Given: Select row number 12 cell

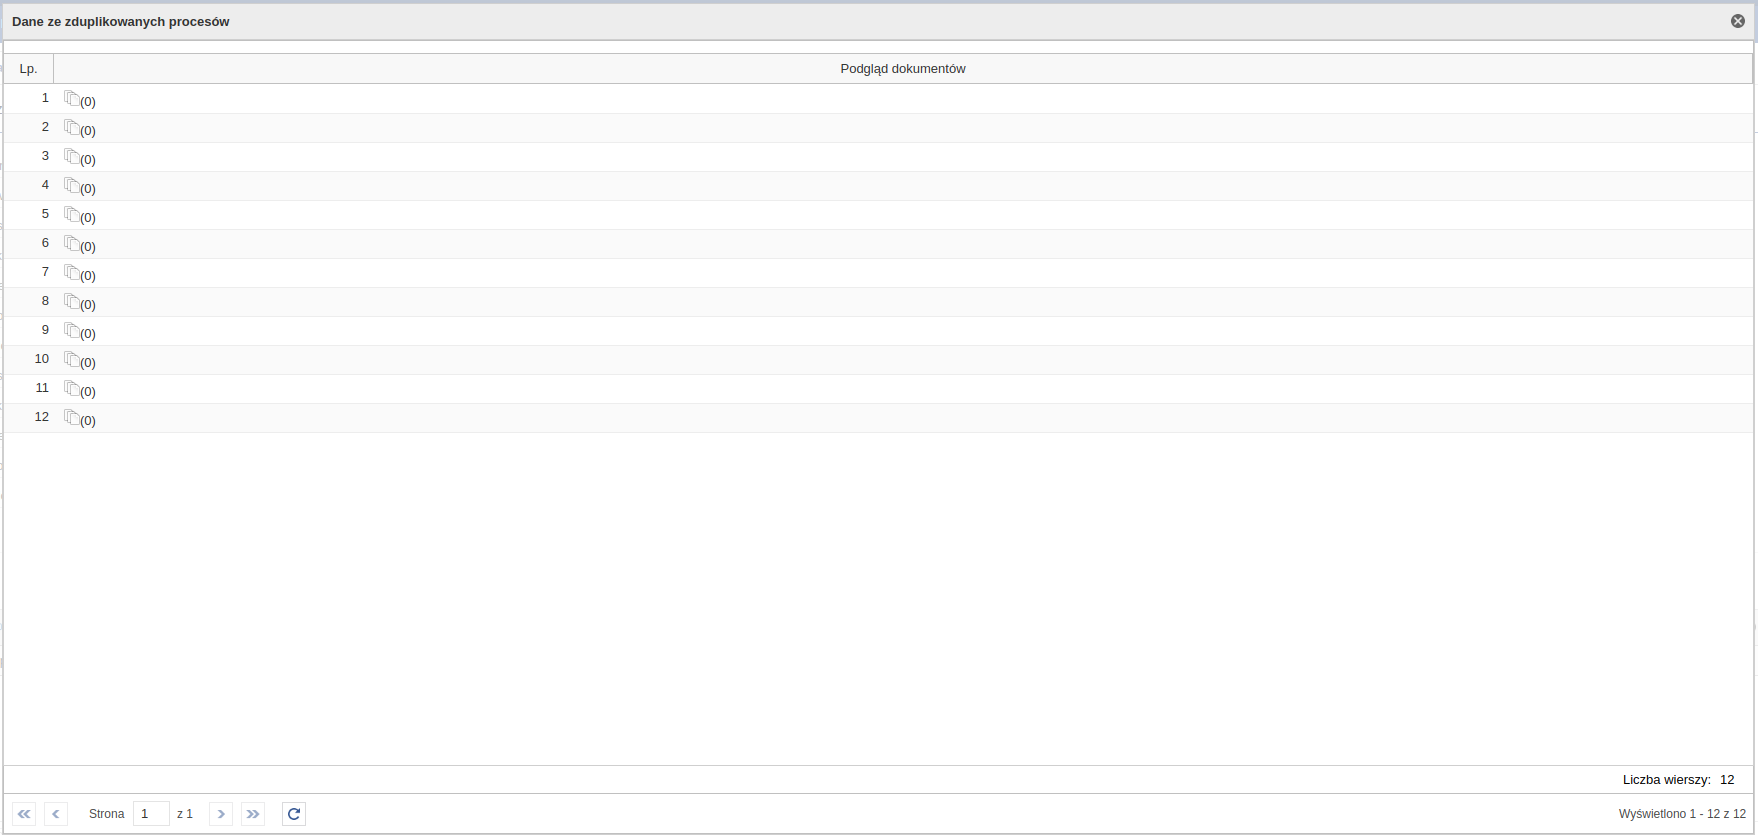Looking at the screenshot, I should coord(28,417).
